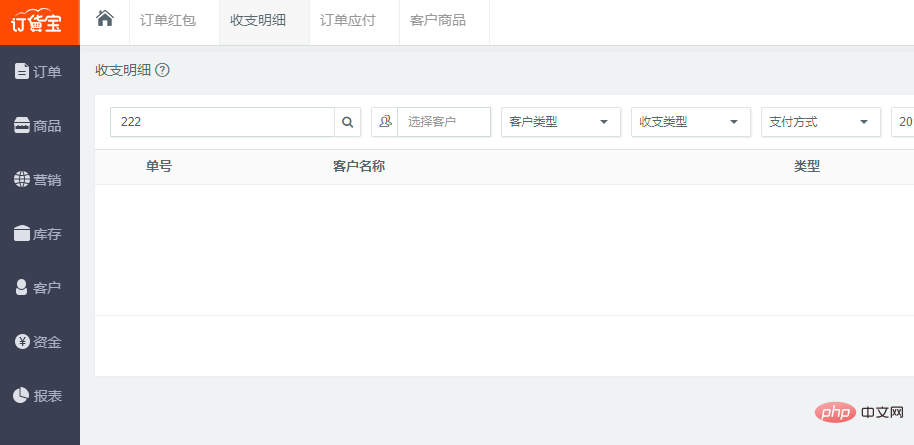Focus the search field containing 222

point(222,122)
